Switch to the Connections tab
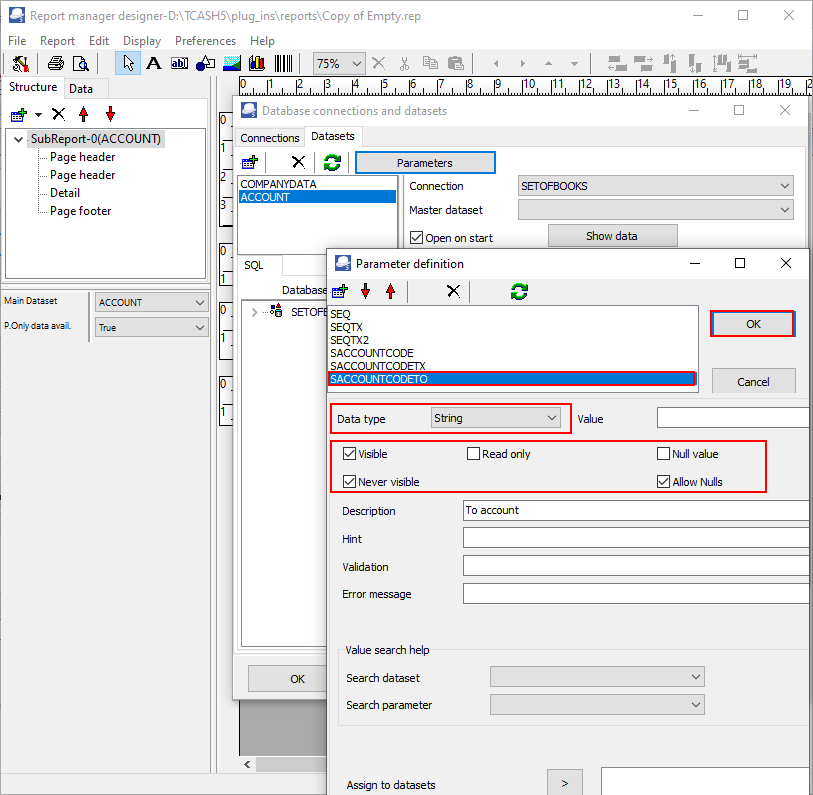 pyautogui.click(x=270, y=138)
